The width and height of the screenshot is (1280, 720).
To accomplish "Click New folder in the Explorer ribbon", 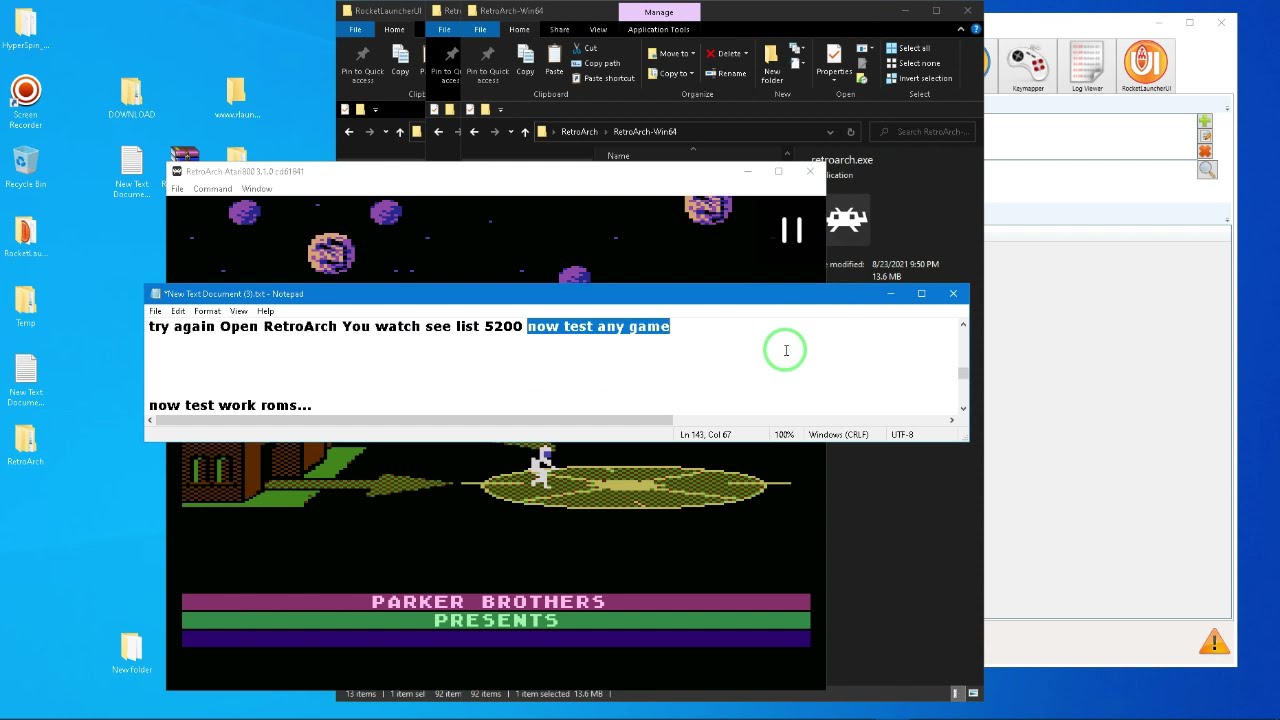I will pyautogui.click(x=772, y=63).
